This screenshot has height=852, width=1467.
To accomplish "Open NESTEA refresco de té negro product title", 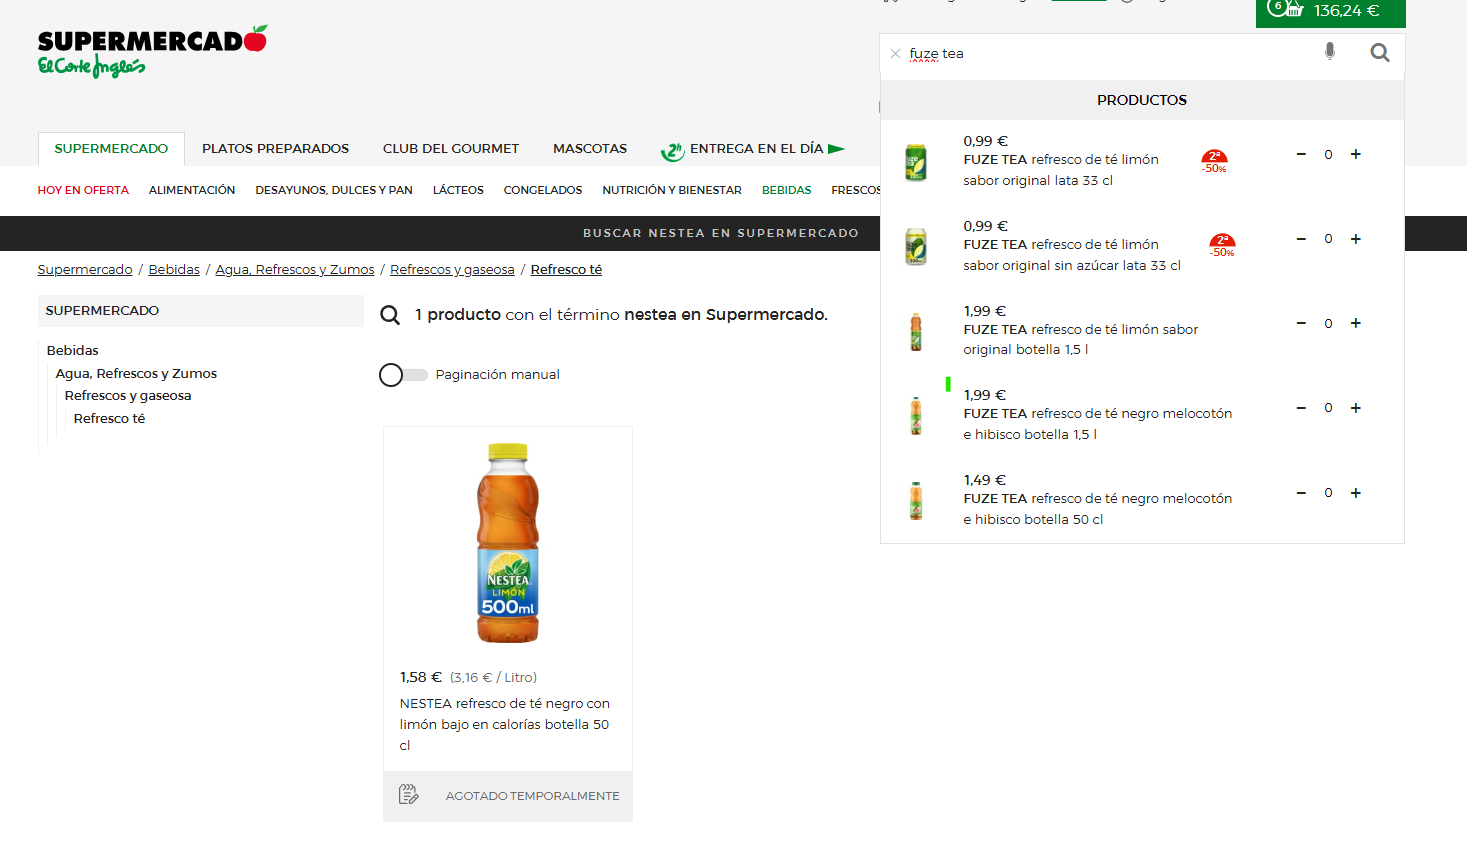I will click(505, 724).
